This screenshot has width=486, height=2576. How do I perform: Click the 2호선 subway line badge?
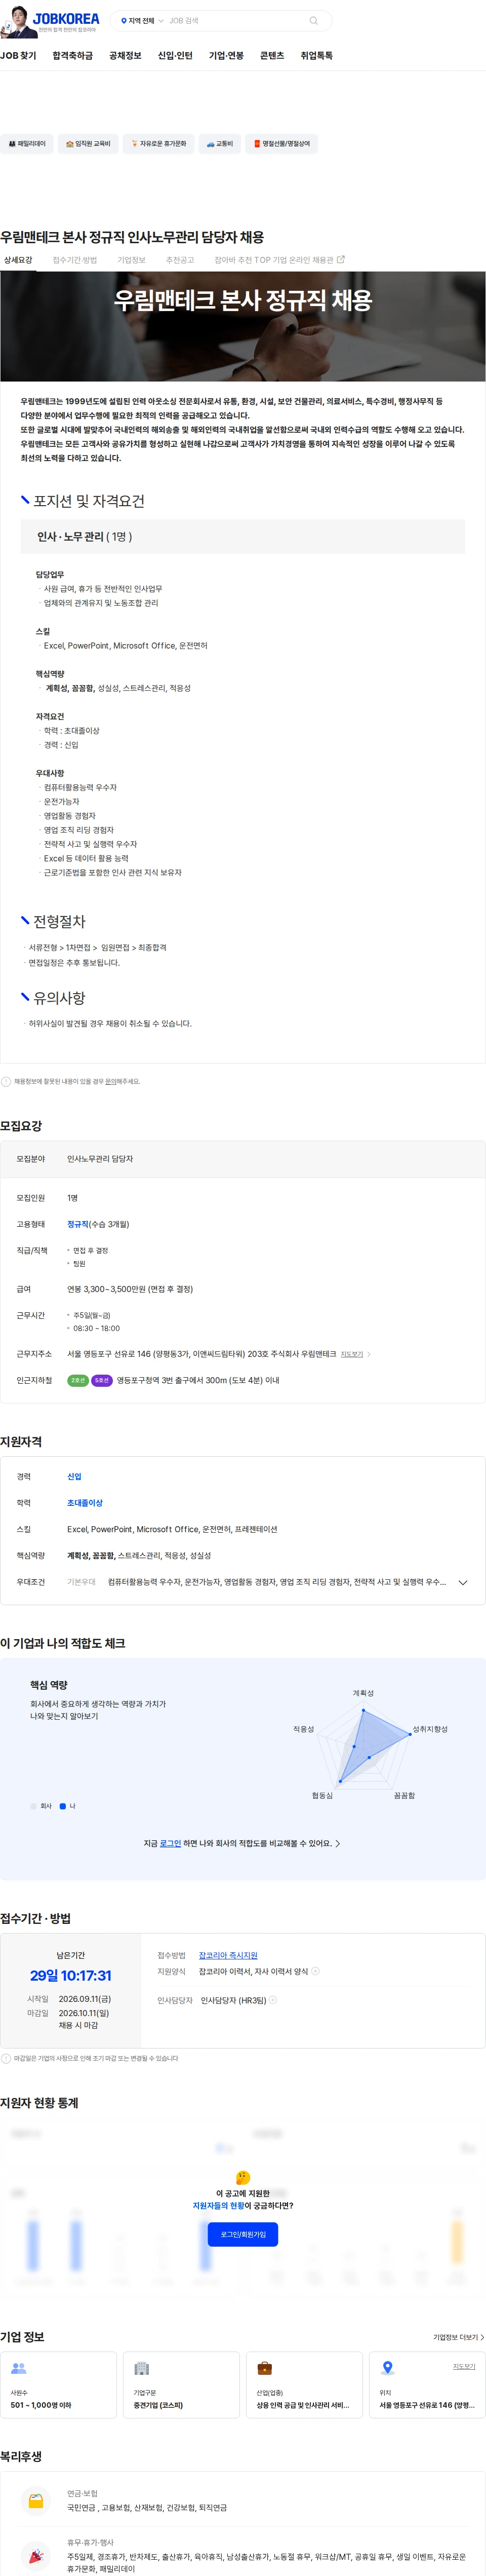click(x=78, y=1380)
